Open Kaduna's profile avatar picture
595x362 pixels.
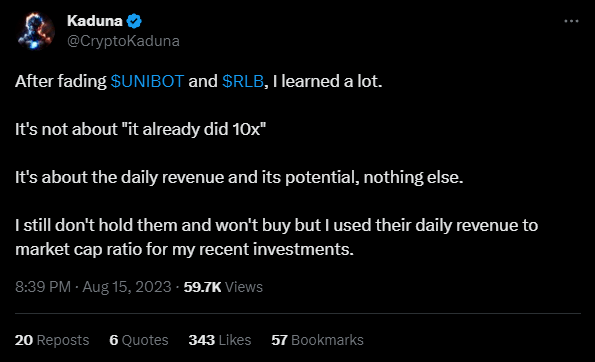[x=36, y=31]
